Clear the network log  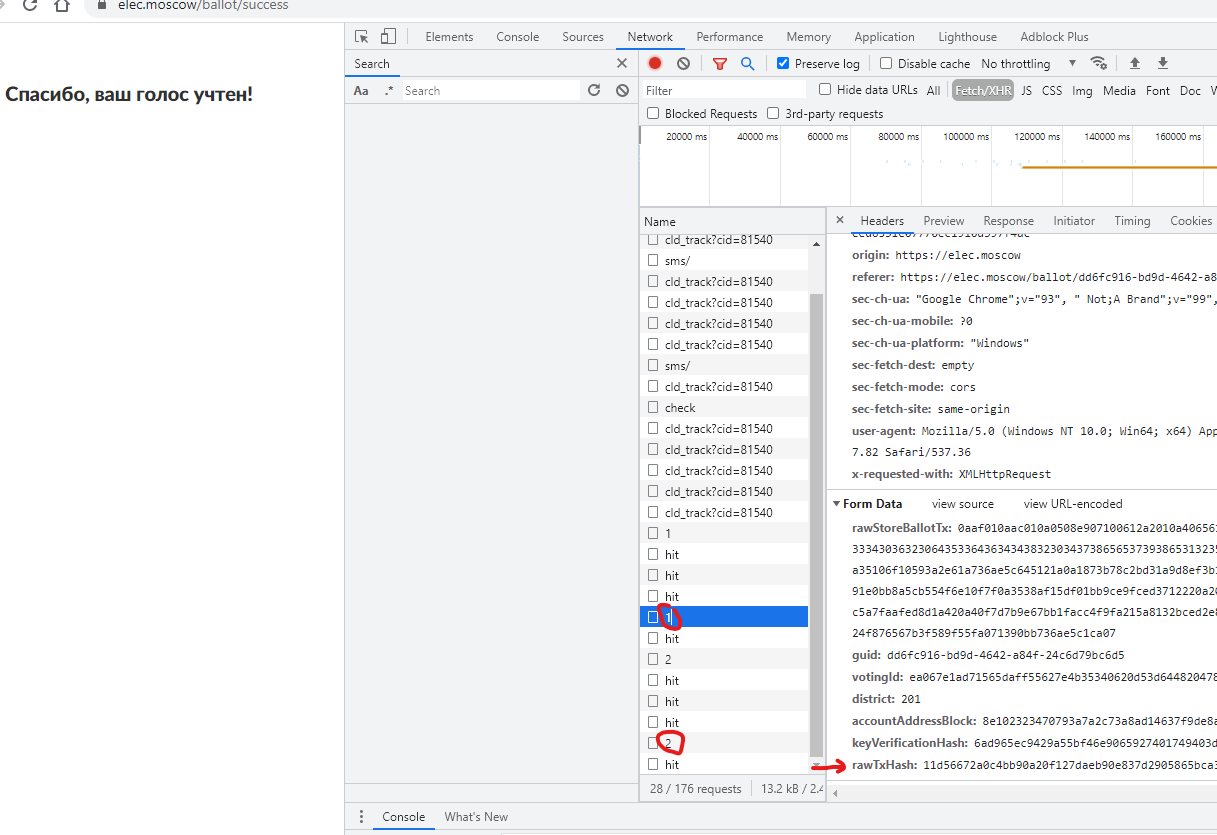pos(683,63)
